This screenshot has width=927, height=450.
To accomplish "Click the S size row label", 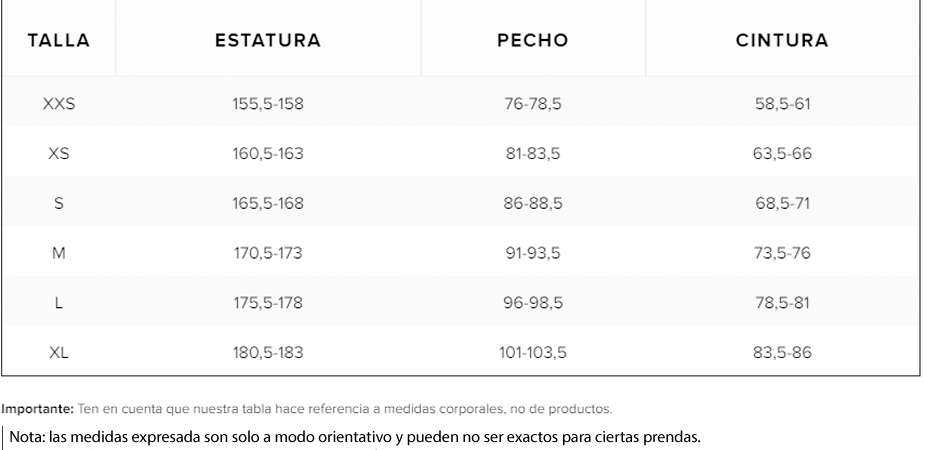I will click(x=59, y=203).
